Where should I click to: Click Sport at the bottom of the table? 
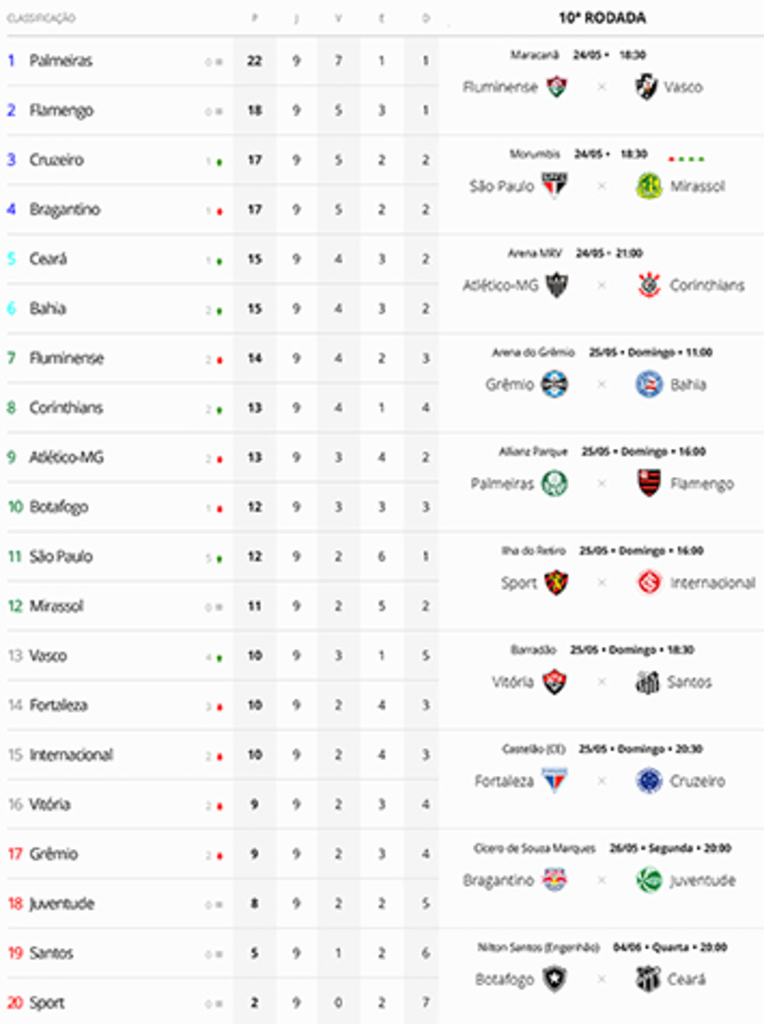pos(46,1002)
